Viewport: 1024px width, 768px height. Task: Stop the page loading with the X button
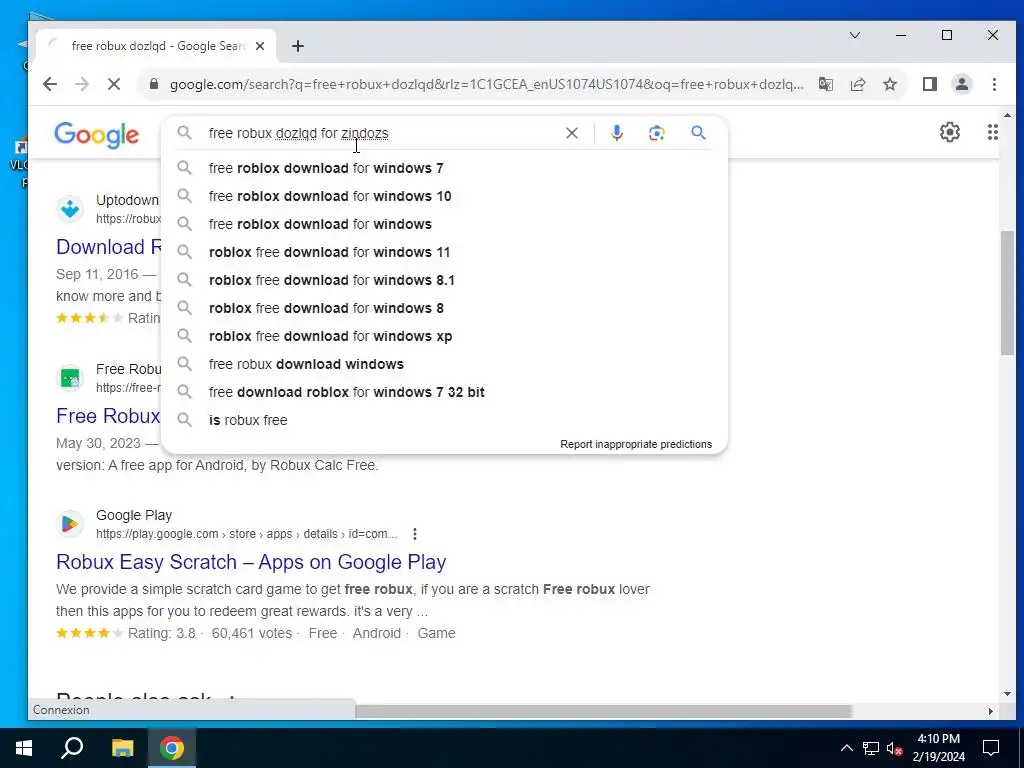point(114,84)
